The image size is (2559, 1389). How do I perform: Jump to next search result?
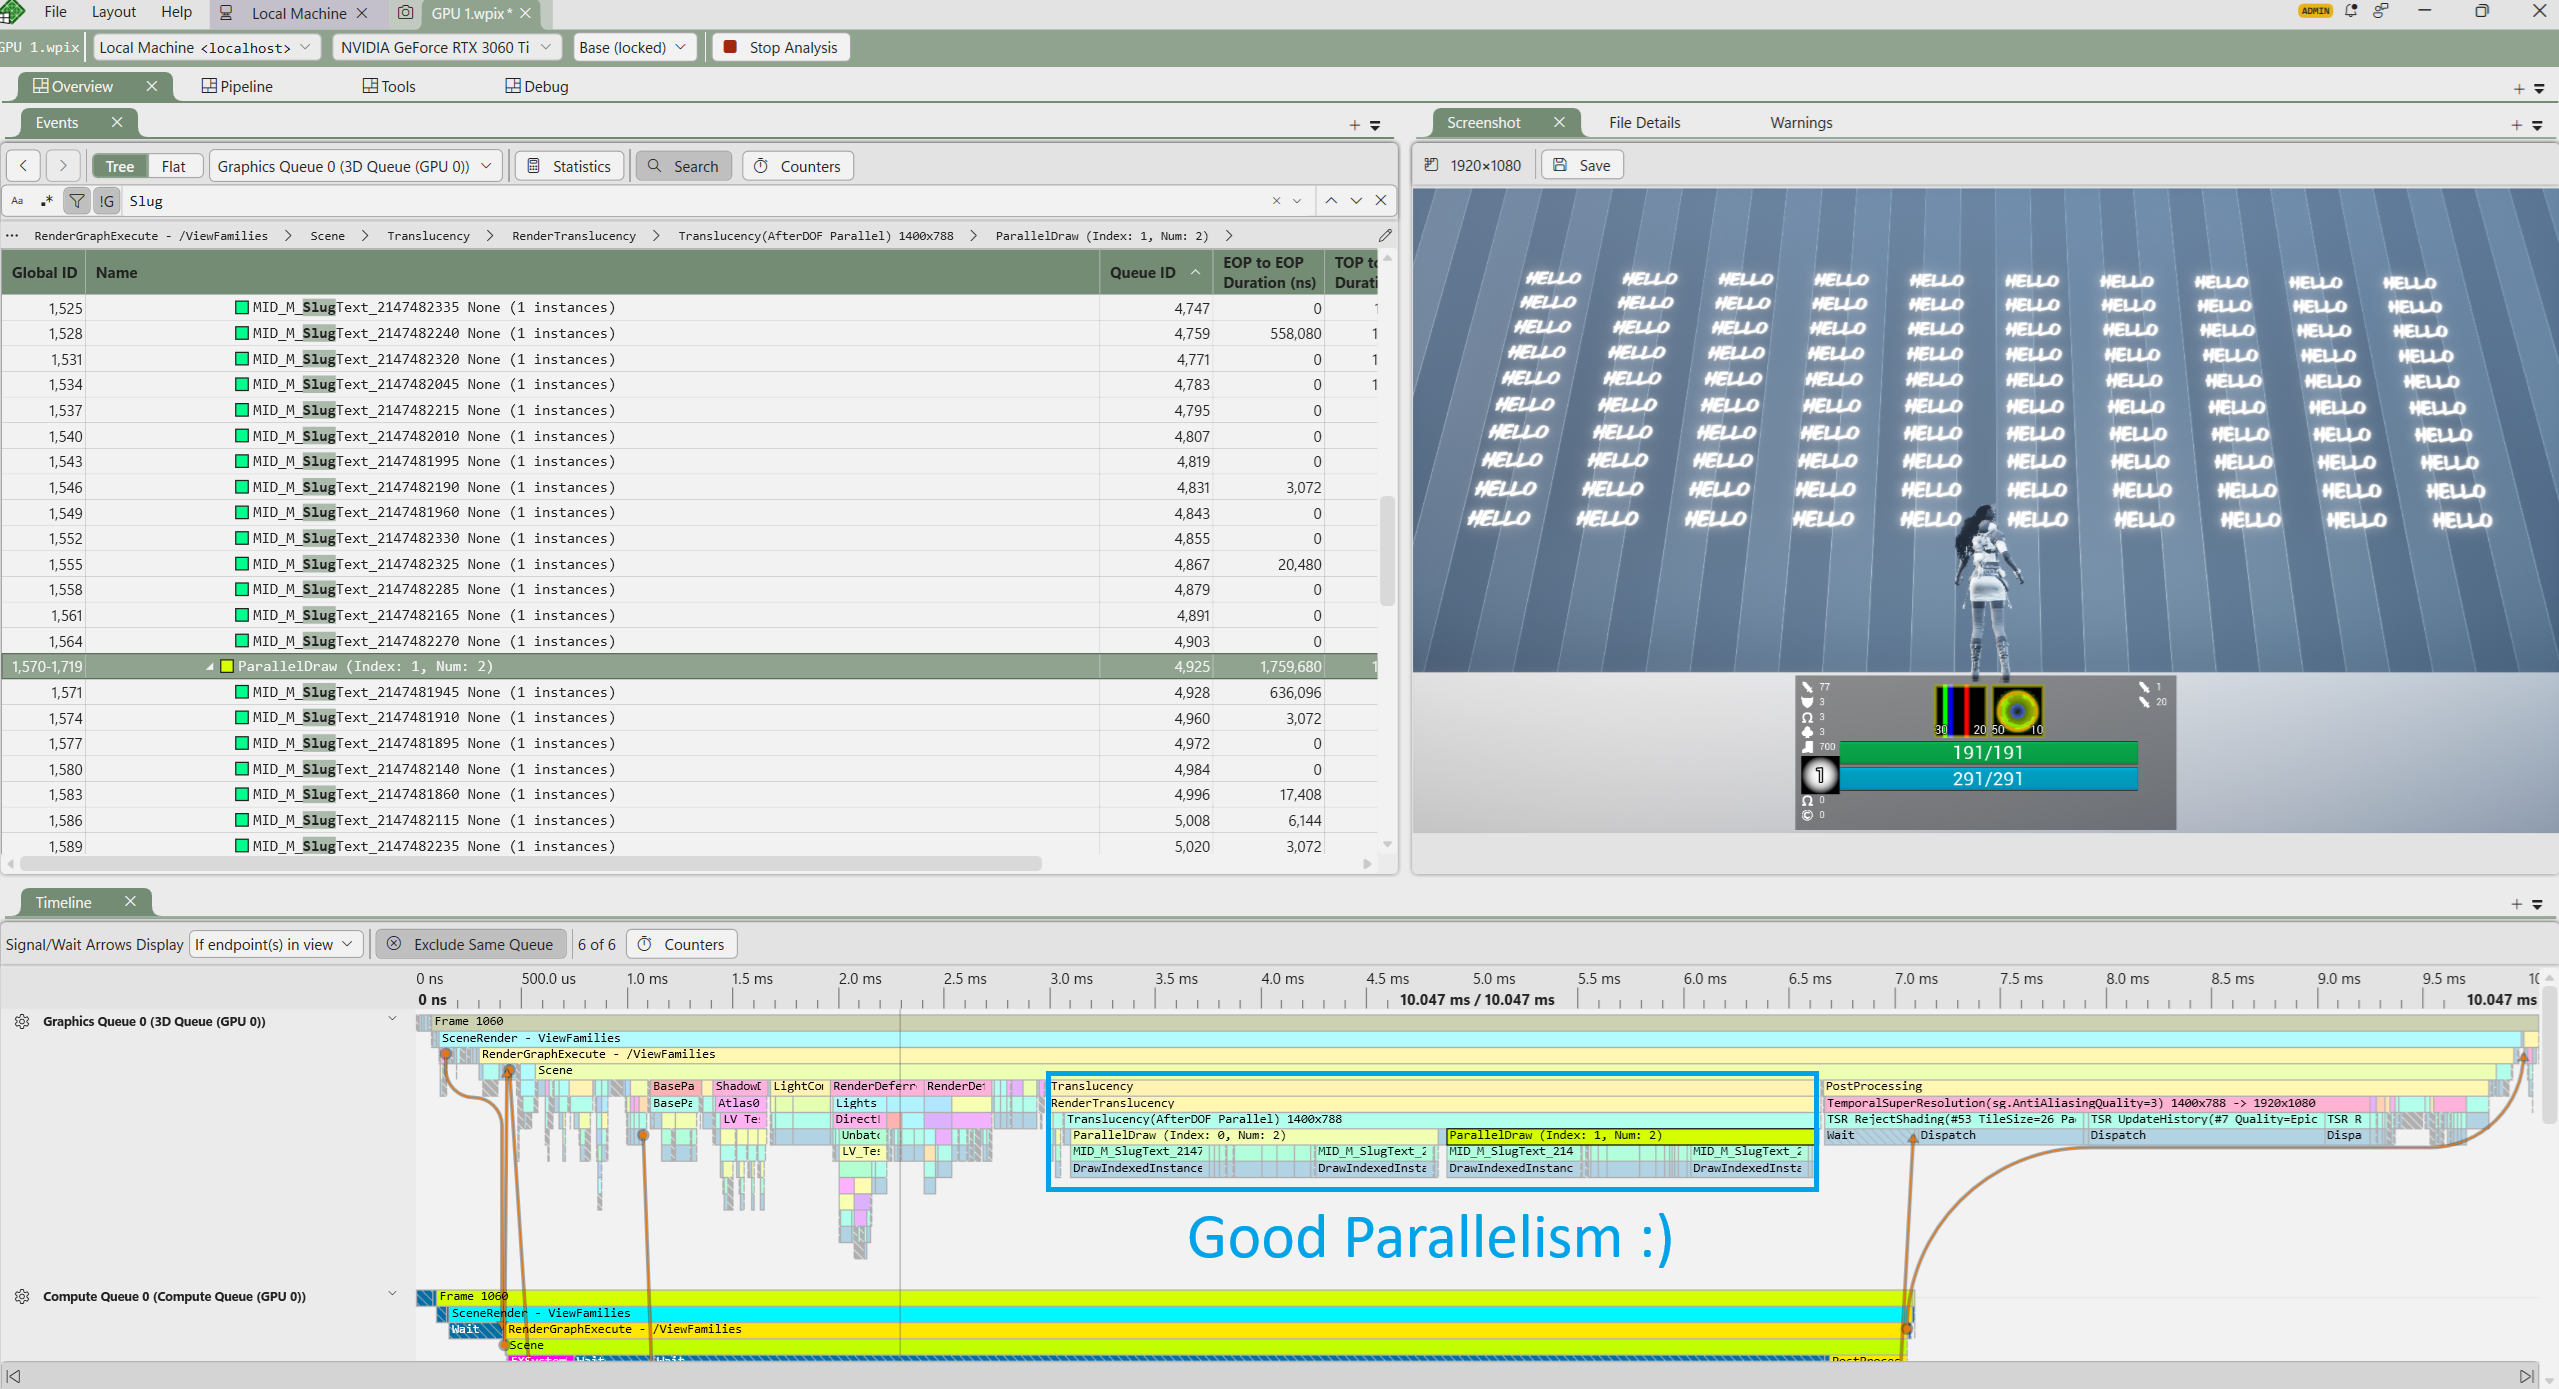click(1356, 201)
